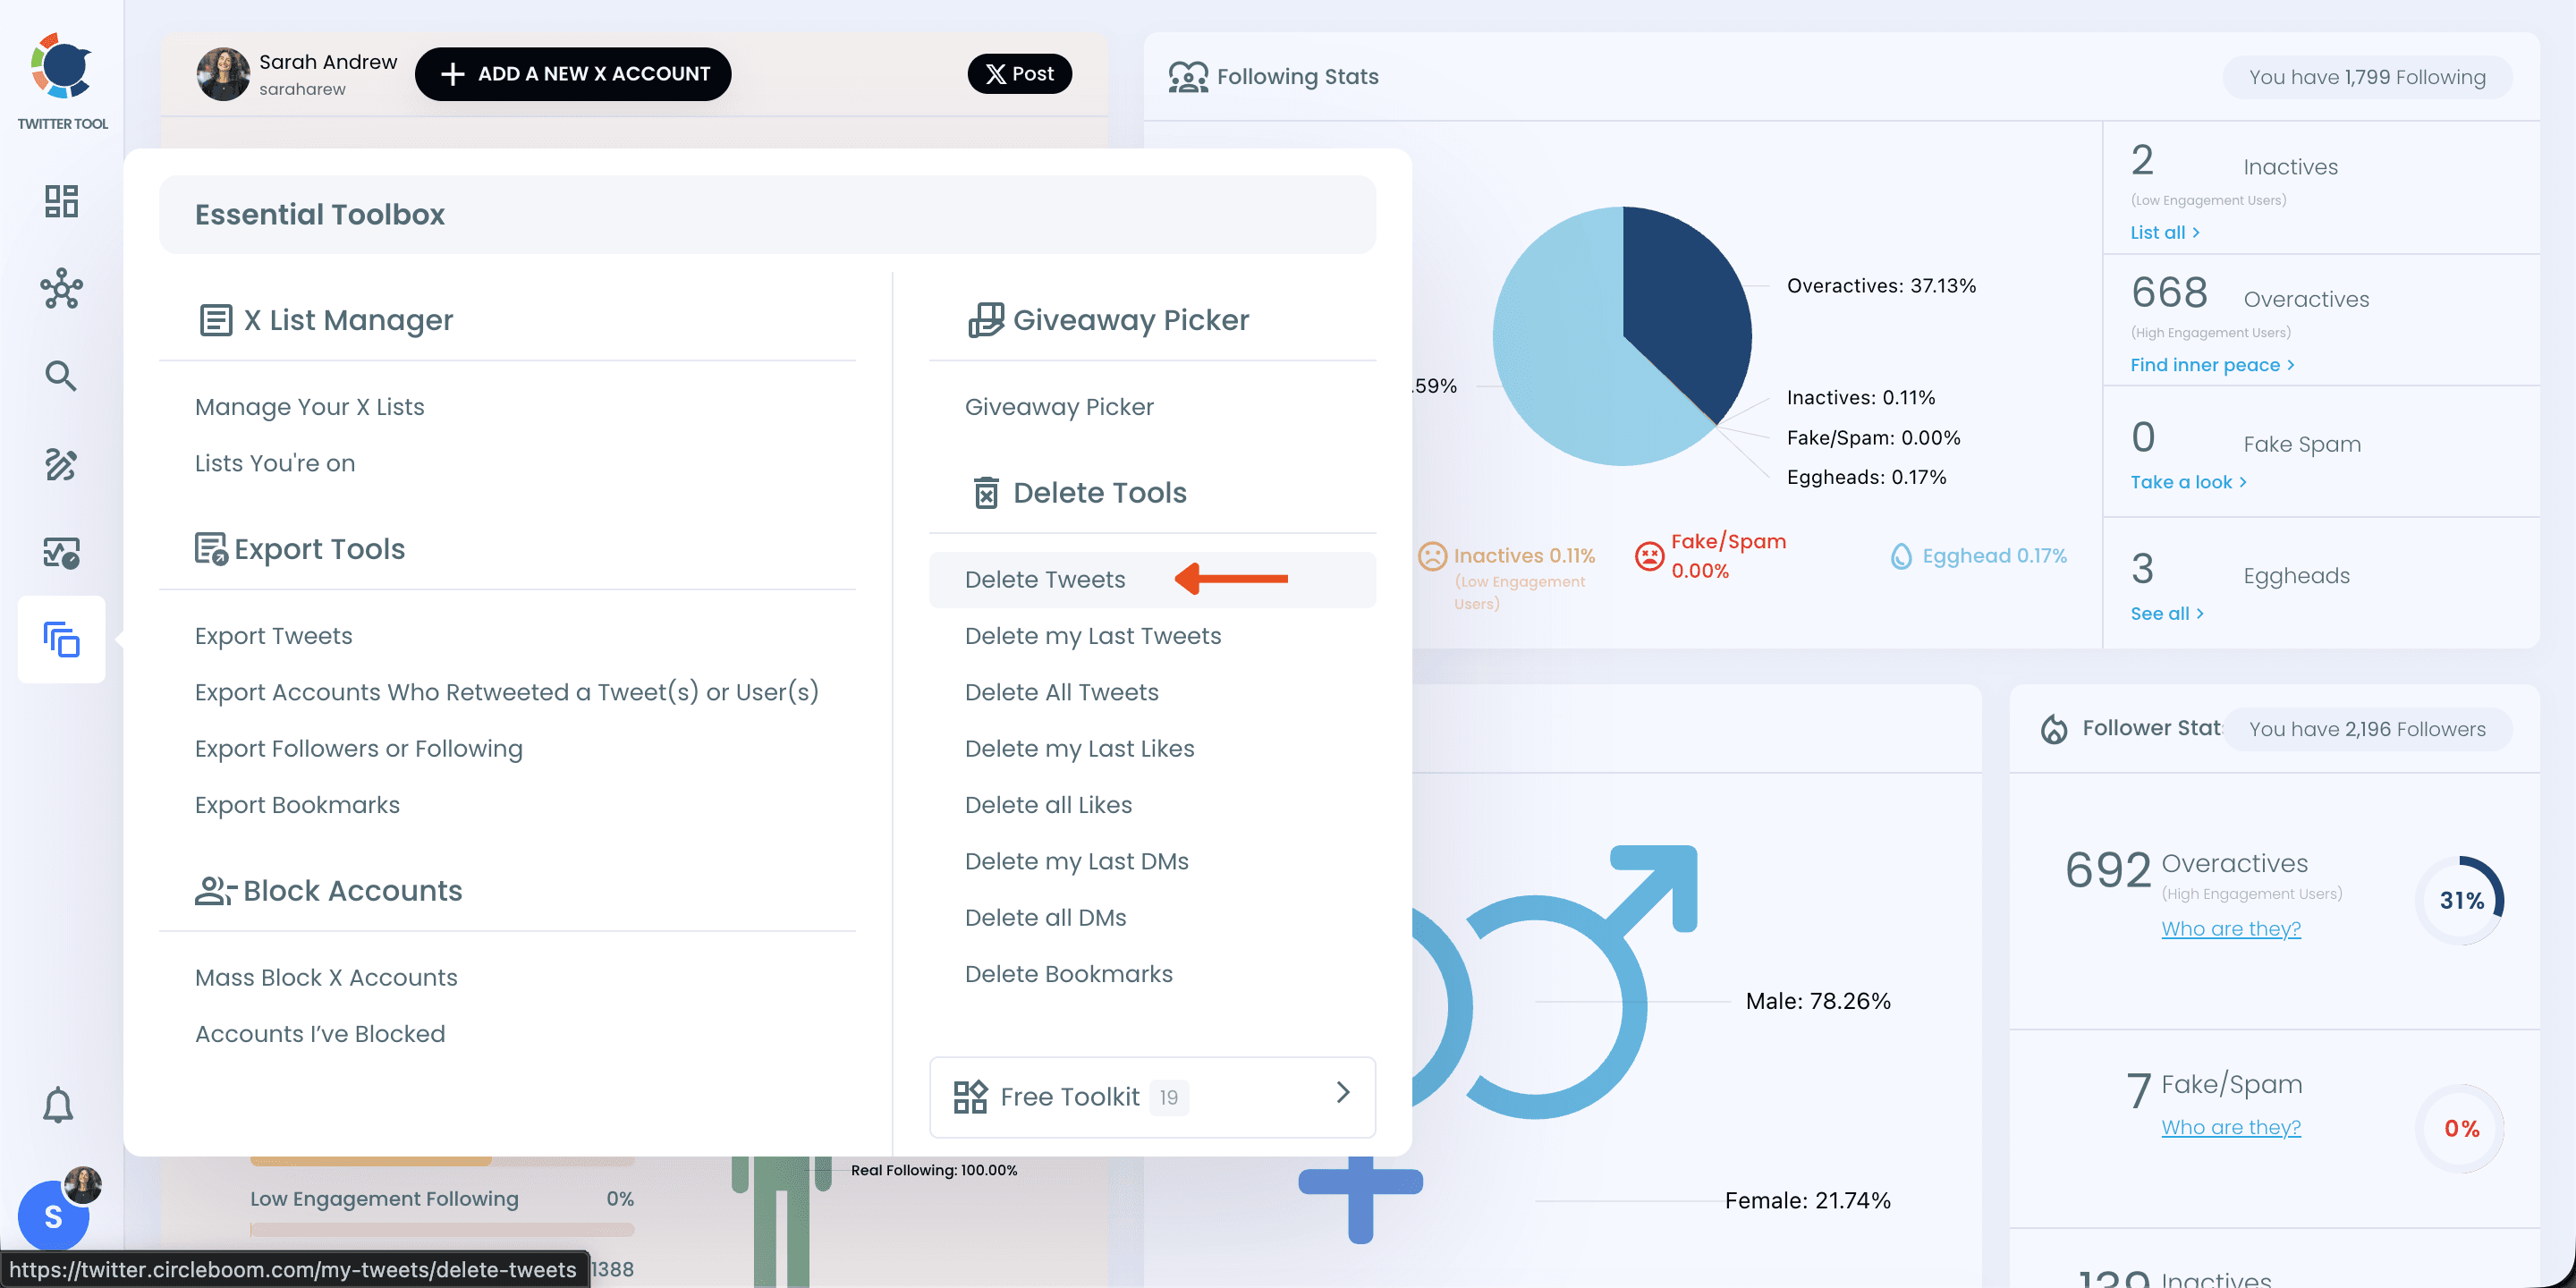Viewport: 2576px width, 1288px height.
Task: Click the Low Engagement Following bar
Action: (x=442, y=1229)
